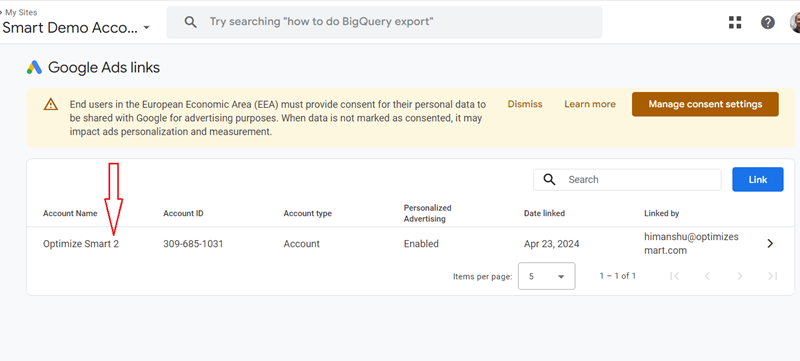This screenshot has height=361, width=800.
Task: Click the 1 – 1 of 1 pagination text
Action: tap(618, 276)
